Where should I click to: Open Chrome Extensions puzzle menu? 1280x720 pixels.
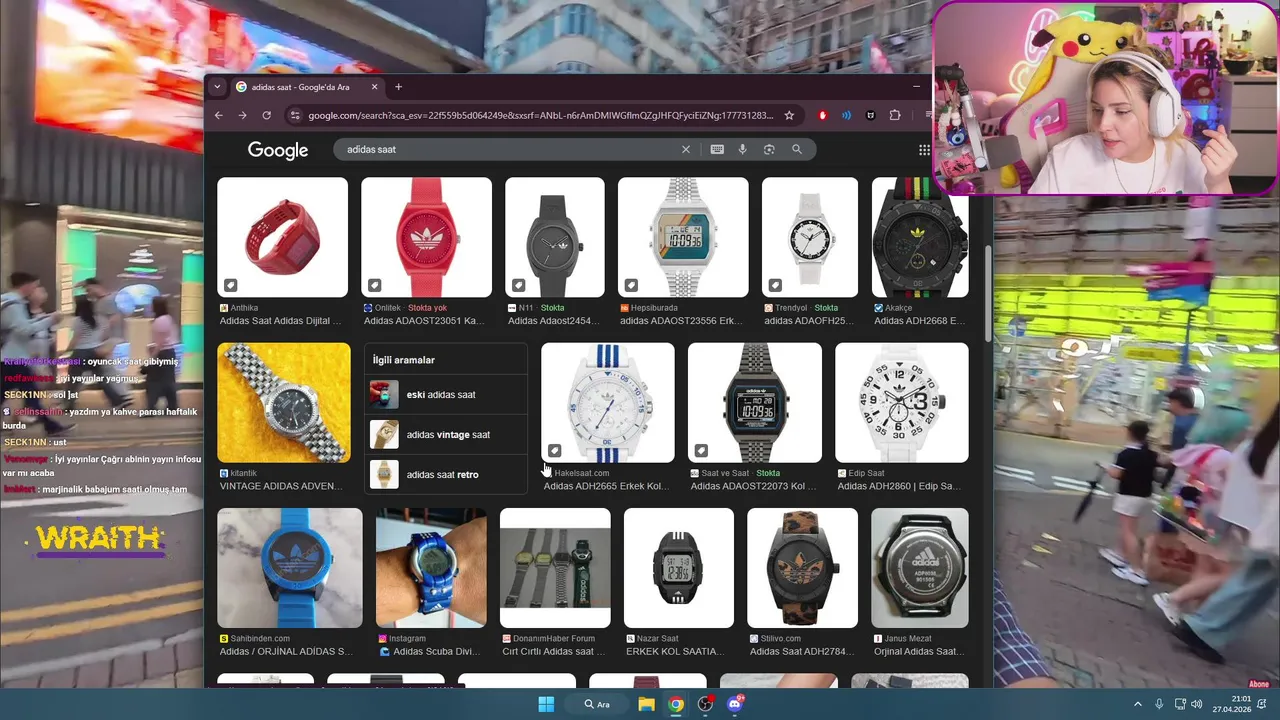895,115
